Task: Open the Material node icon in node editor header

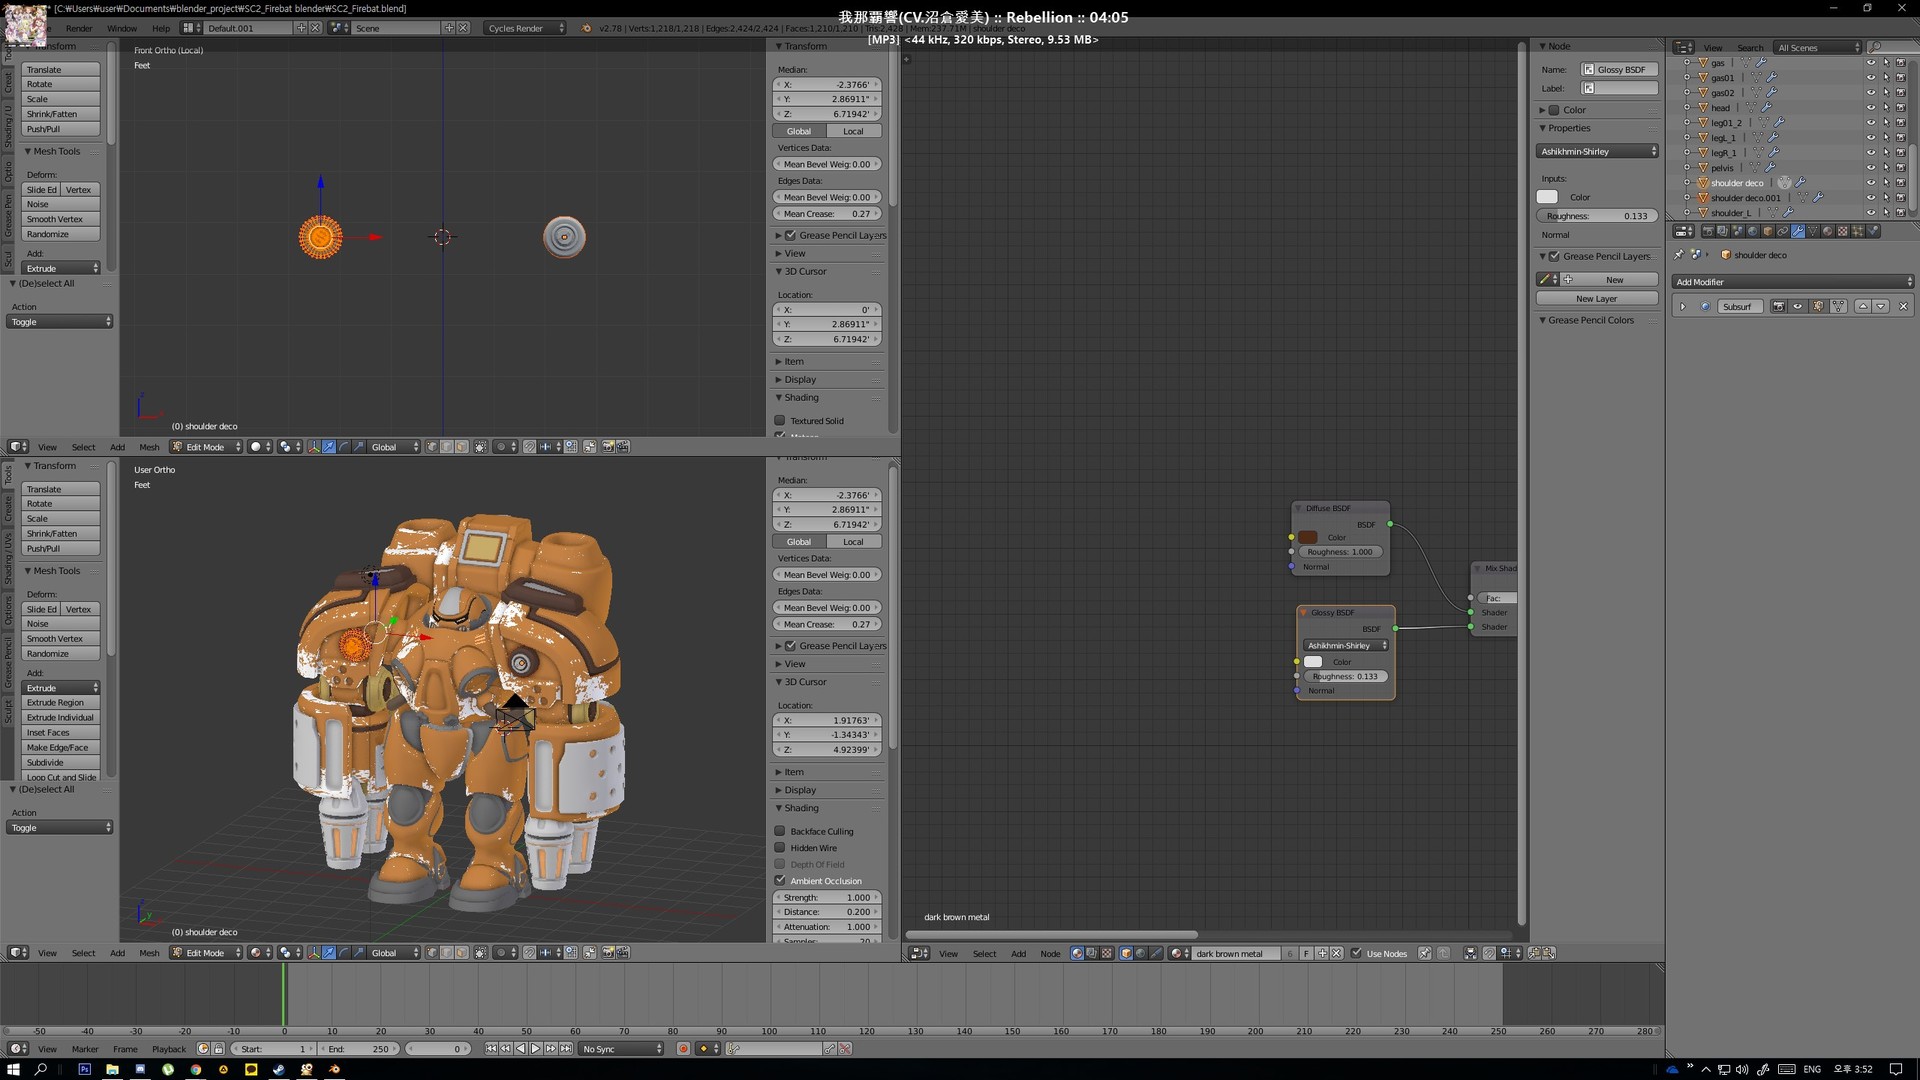Action: pyautogui.click(x=1078, y=953)
